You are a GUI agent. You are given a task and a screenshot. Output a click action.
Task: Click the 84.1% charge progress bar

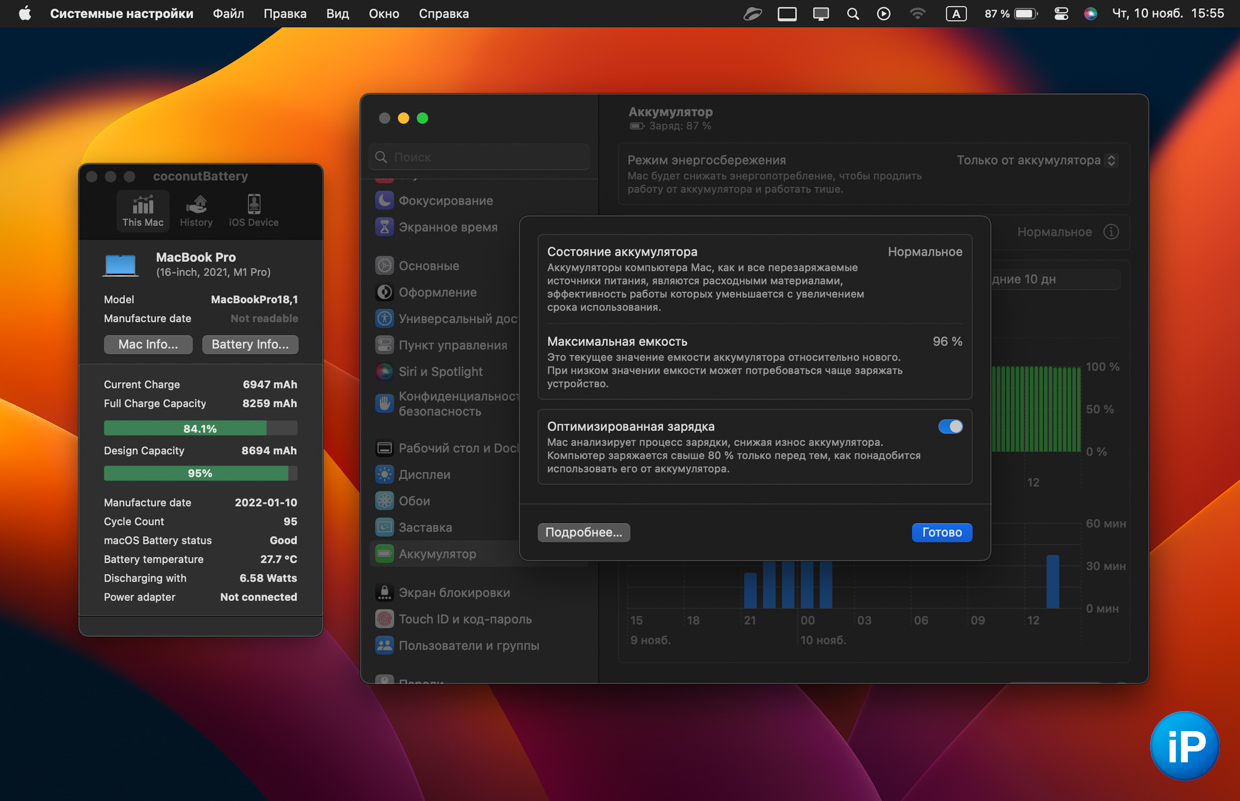[200, 428]
